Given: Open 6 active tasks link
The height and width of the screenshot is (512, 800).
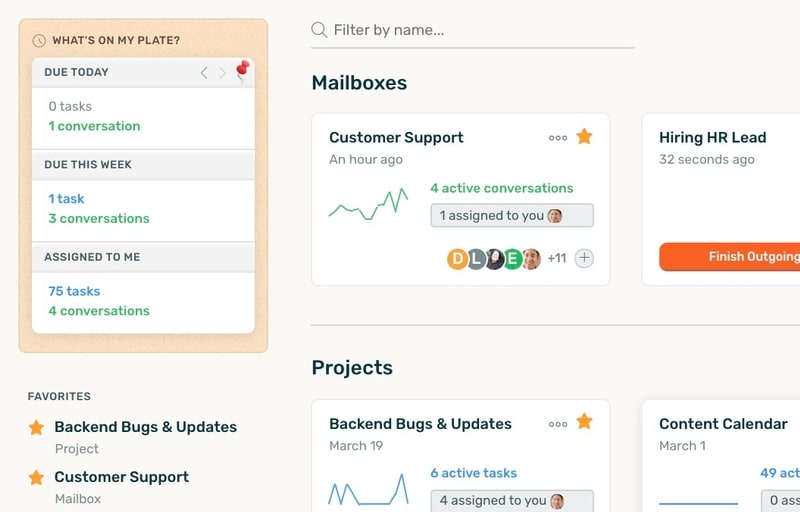Looking at the screenshot, I should 473,473.
